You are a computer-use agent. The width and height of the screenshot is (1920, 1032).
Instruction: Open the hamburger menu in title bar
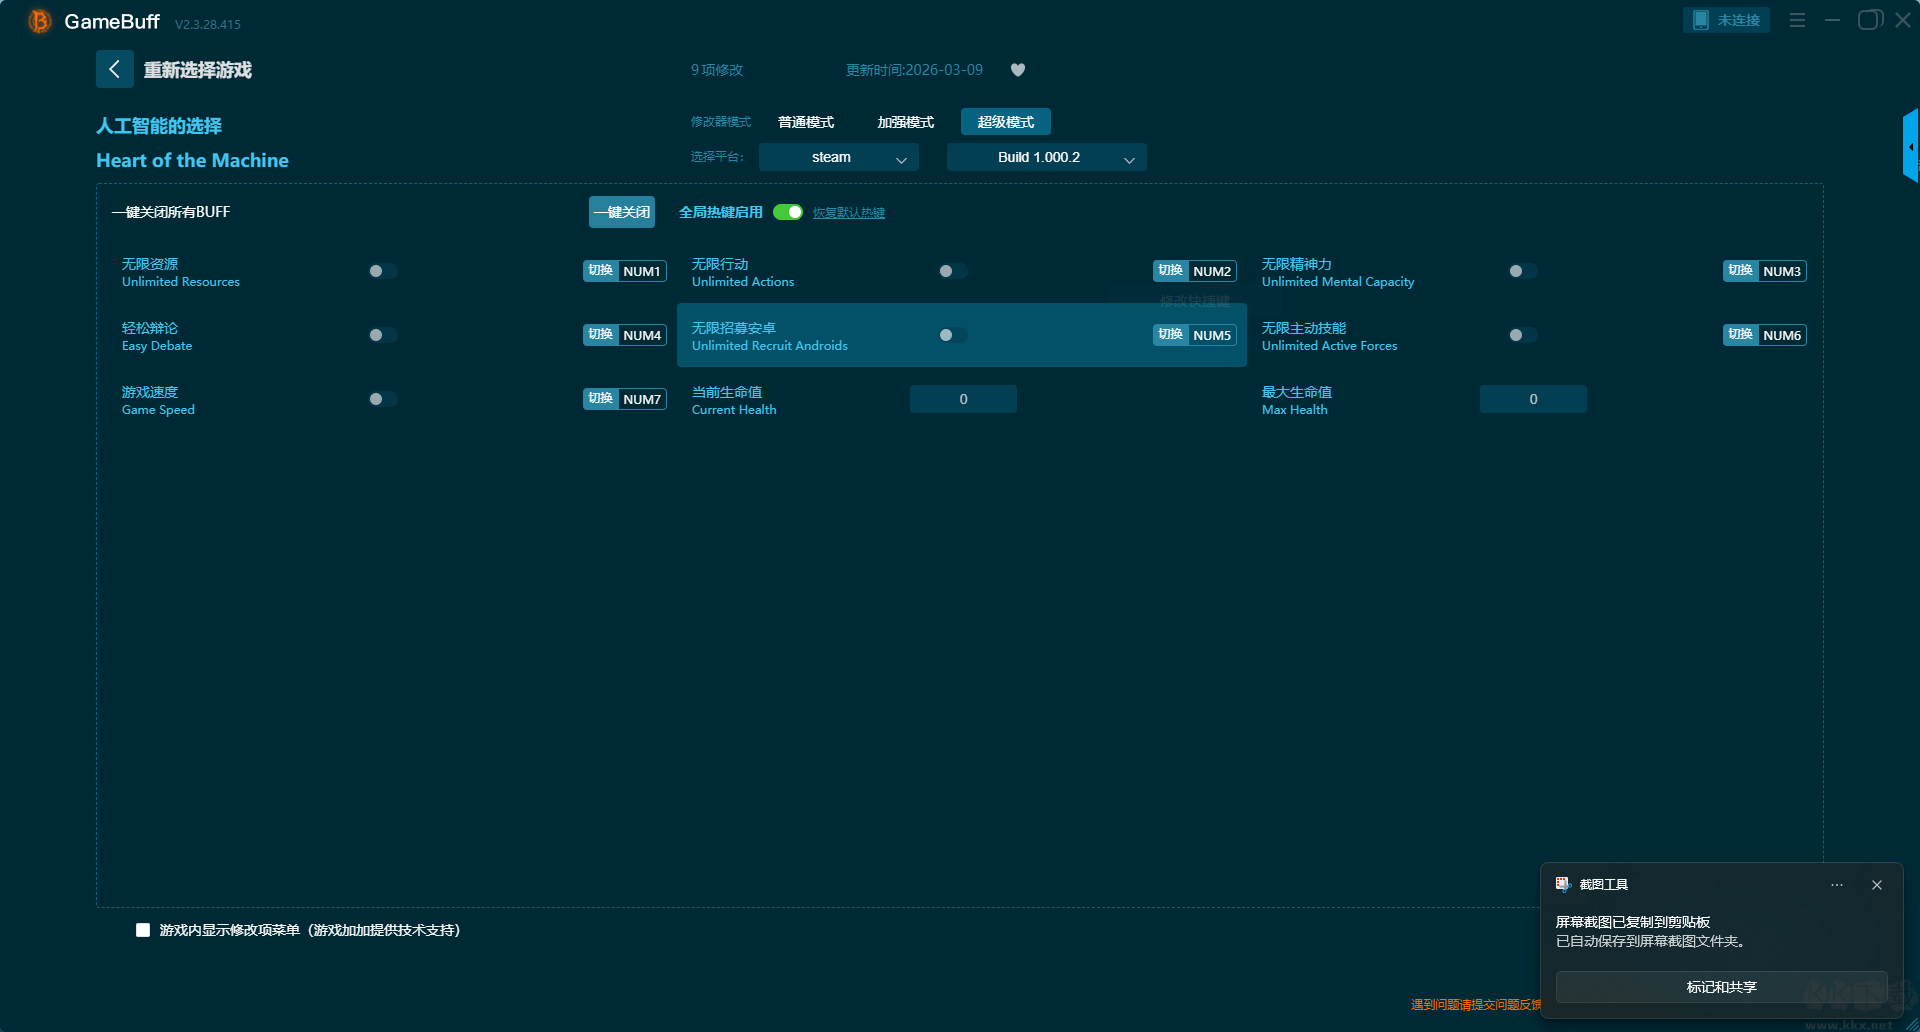click(1797, 20)
